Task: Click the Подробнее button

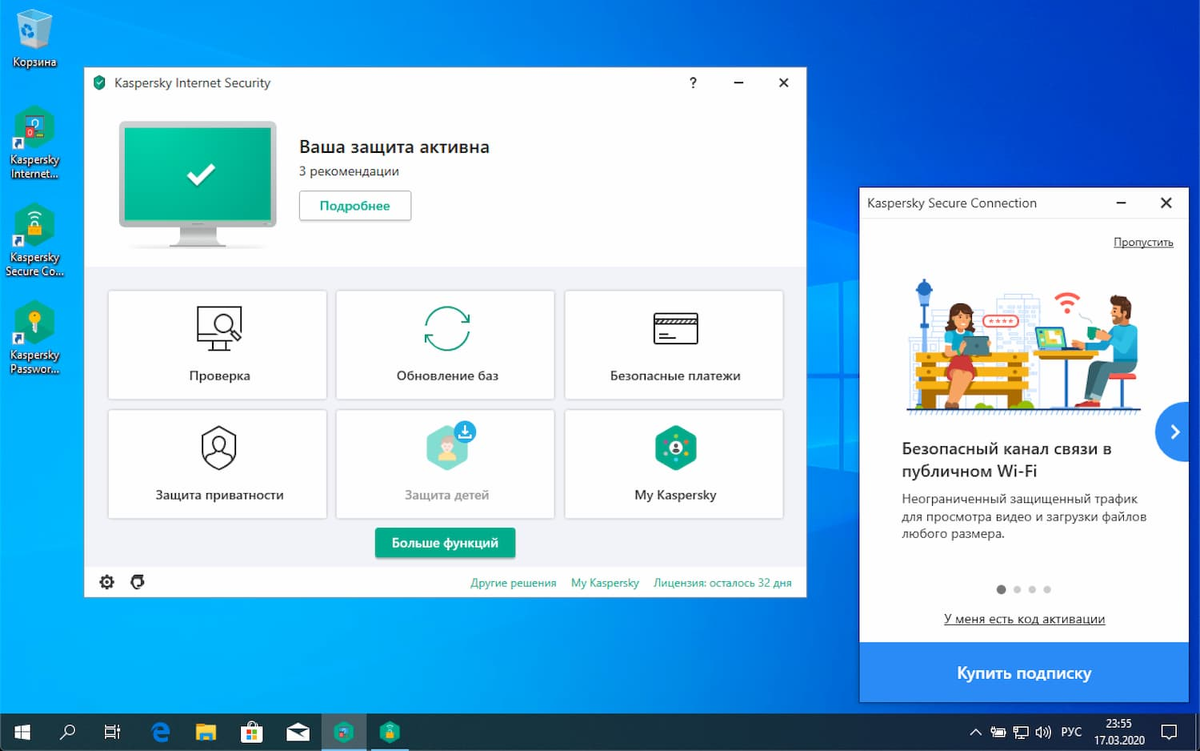Action: click(355, 206)
